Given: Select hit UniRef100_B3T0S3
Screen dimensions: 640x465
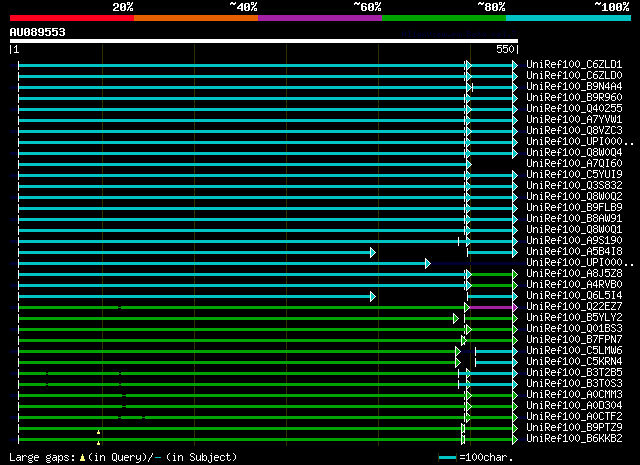Looking at the screenshot, I should pyautogui.click(x=574, y=384).
